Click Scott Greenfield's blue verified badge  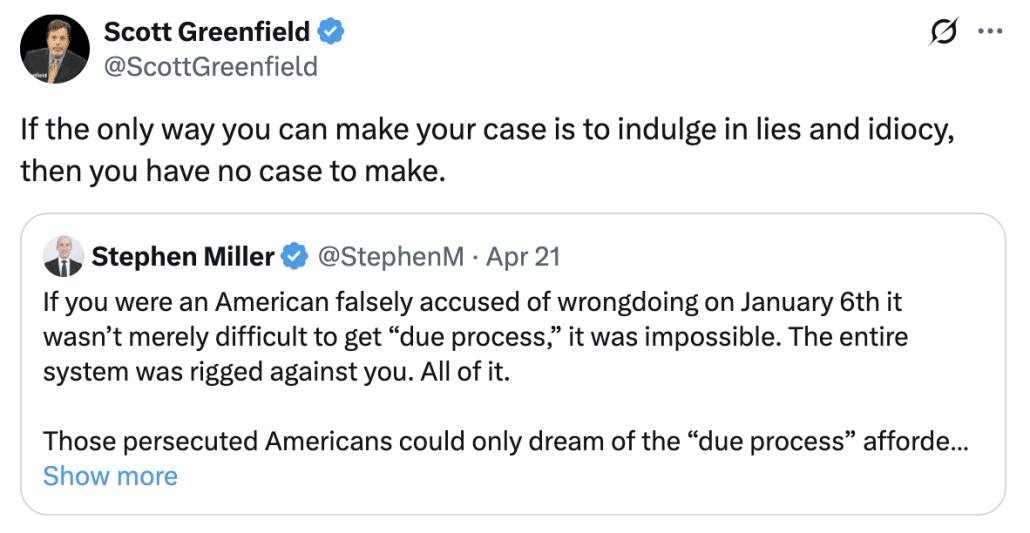(331, 32)
